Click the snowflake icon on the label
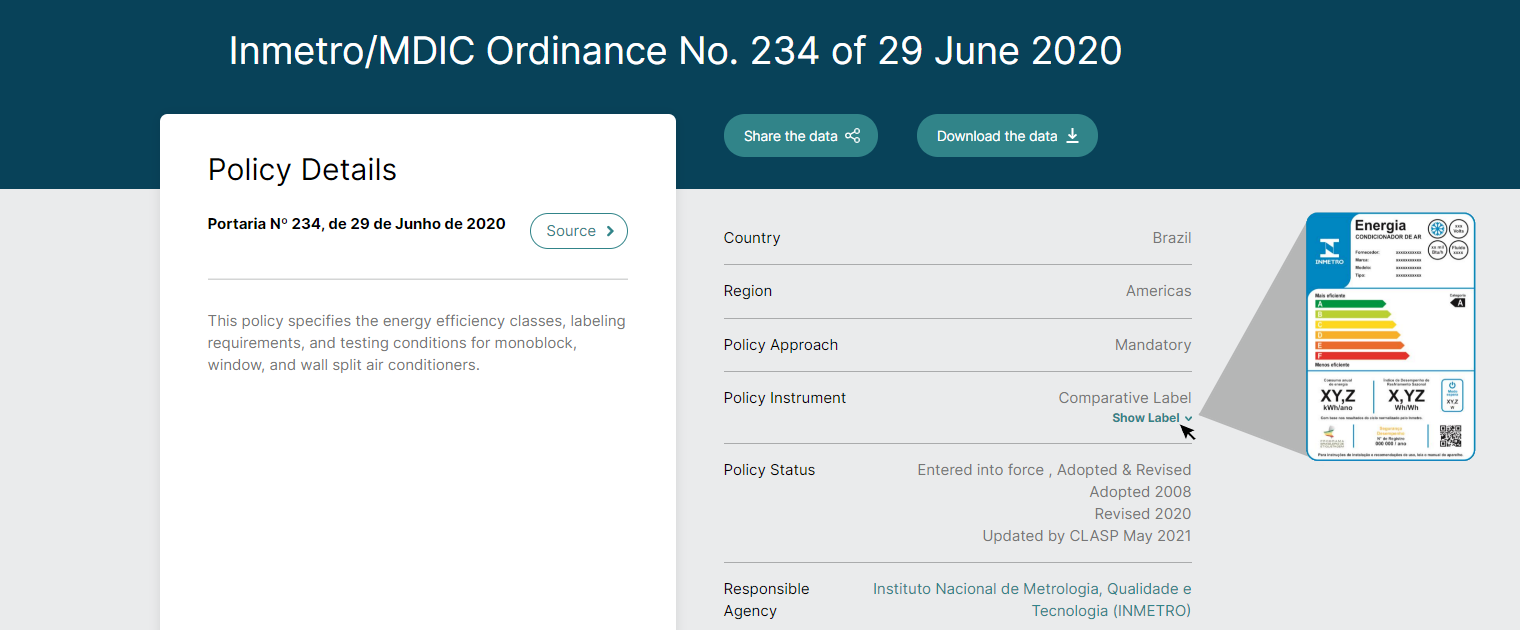 click(x=1437, y=228)
